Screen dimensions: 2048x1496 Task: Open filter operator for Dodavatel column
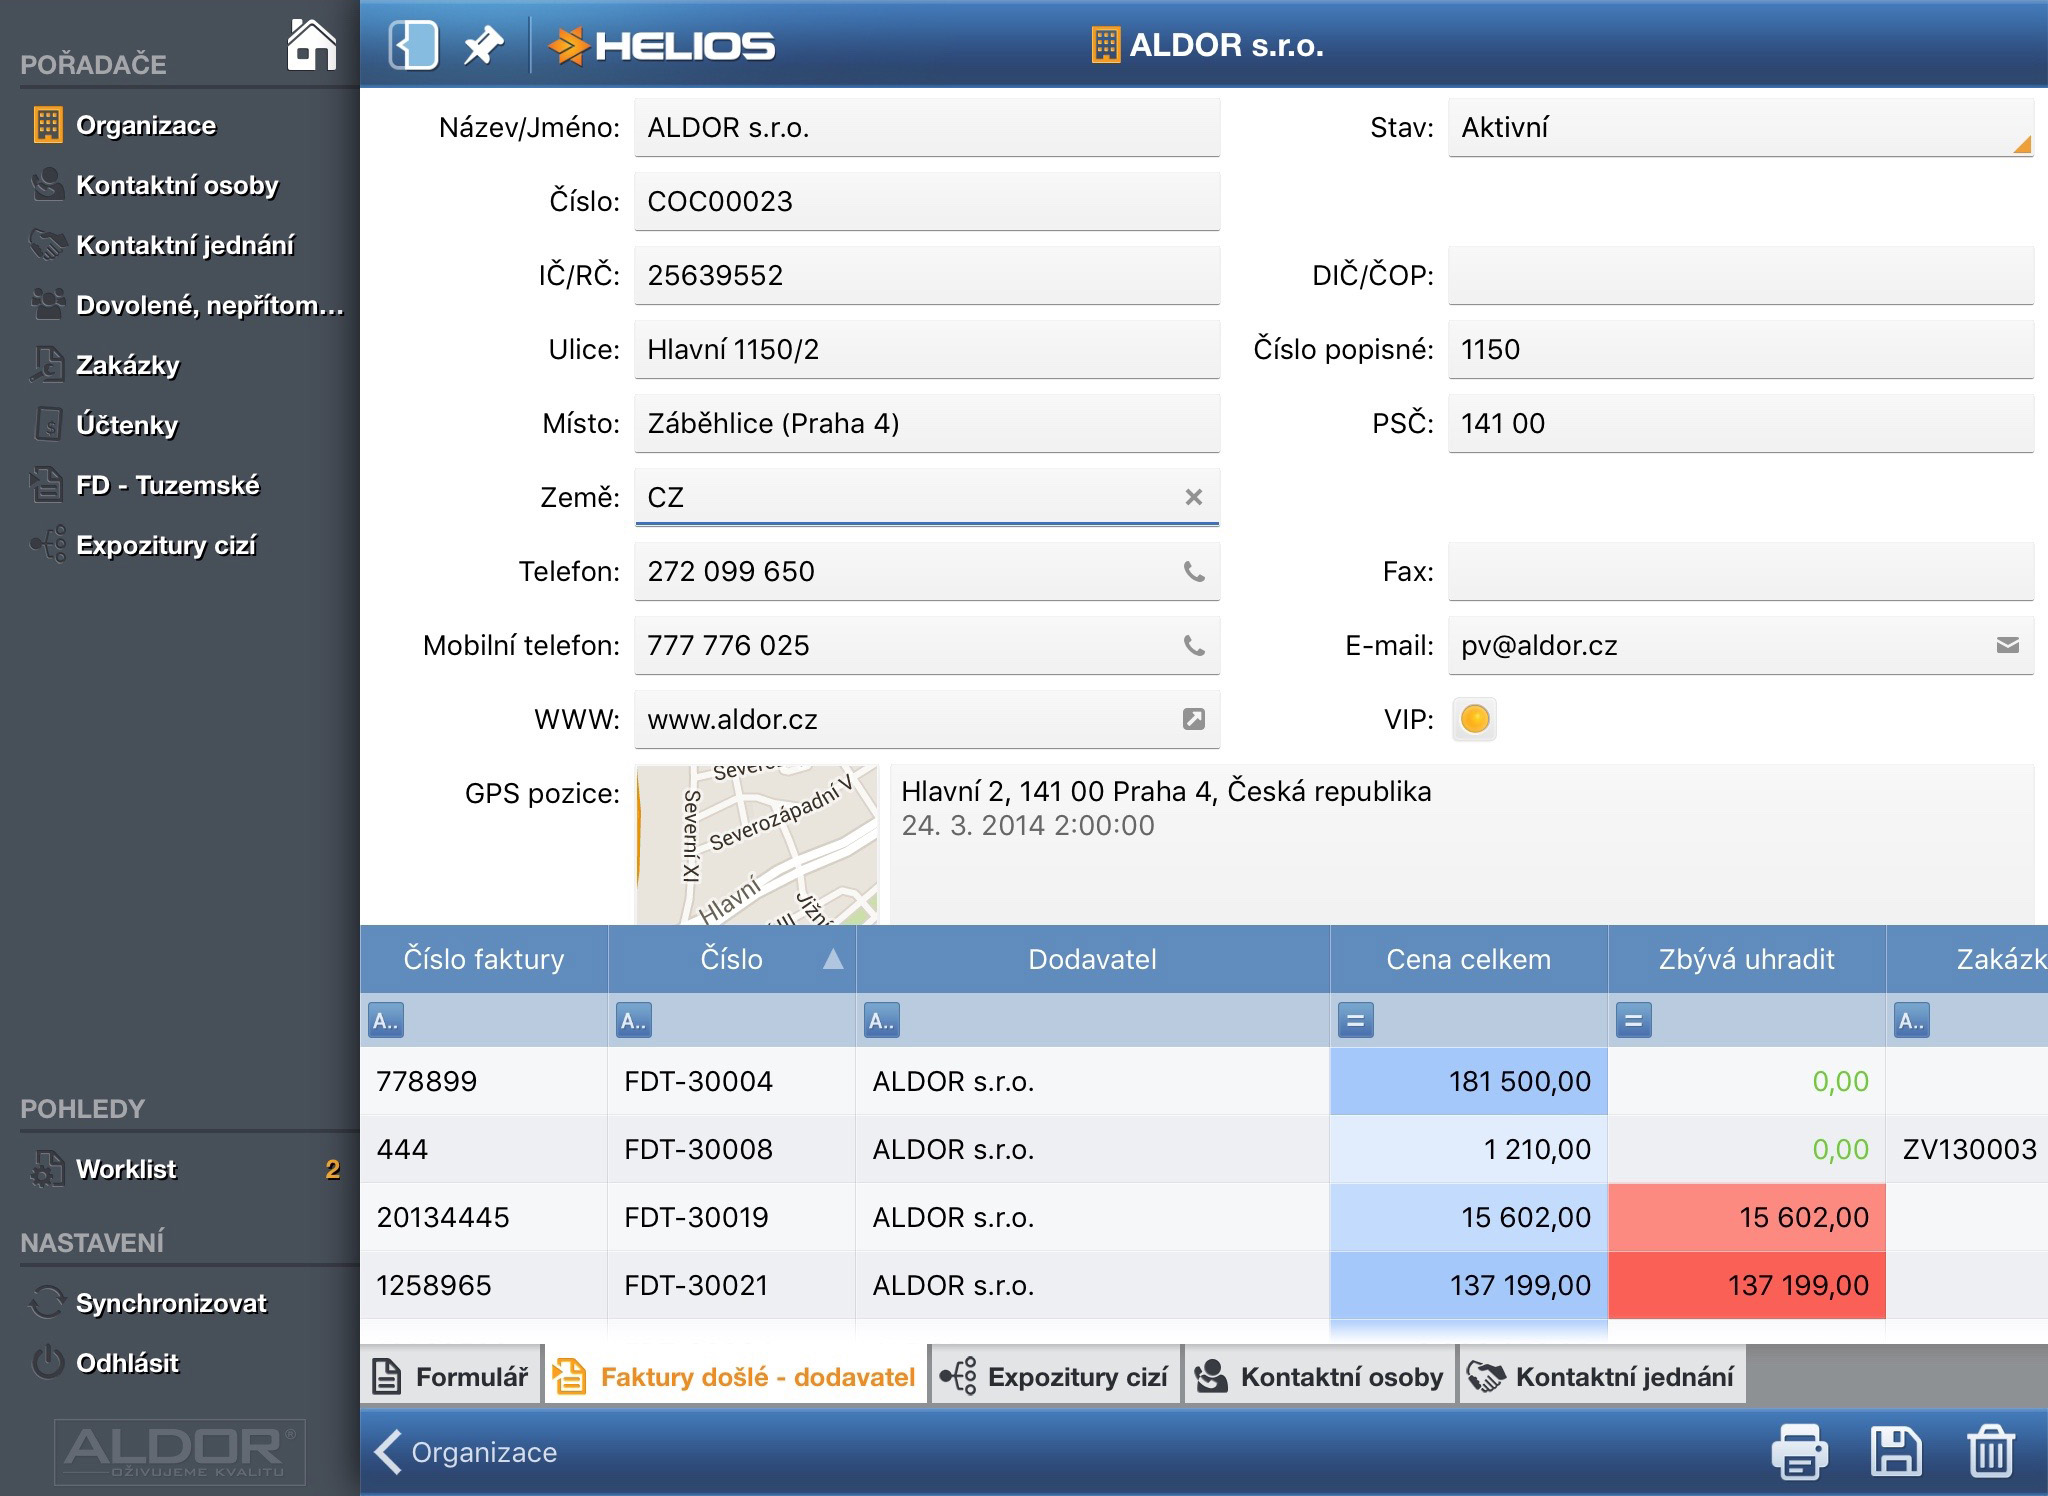[882, 1021]
